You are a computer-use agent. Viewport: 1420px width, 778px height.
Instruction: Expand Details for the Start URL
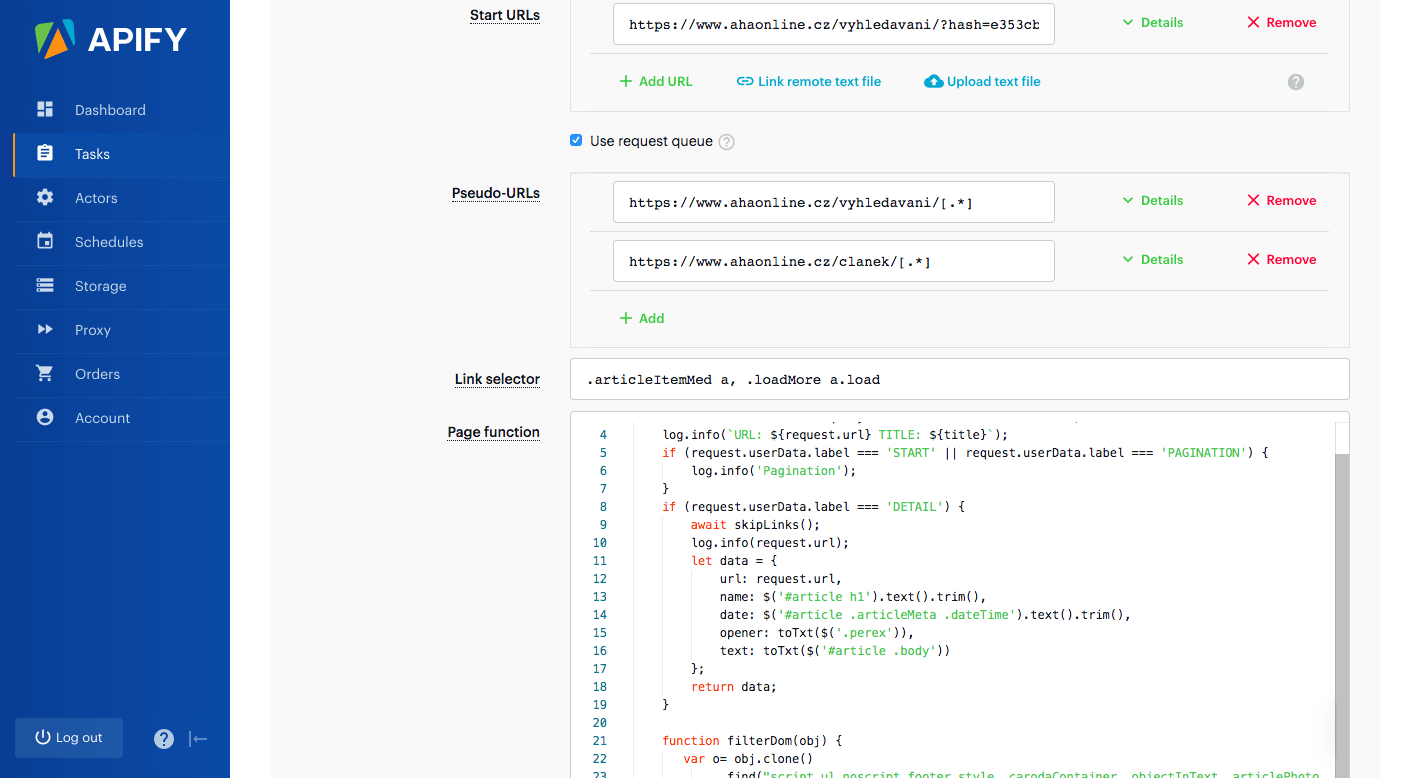pos(1152,22)
